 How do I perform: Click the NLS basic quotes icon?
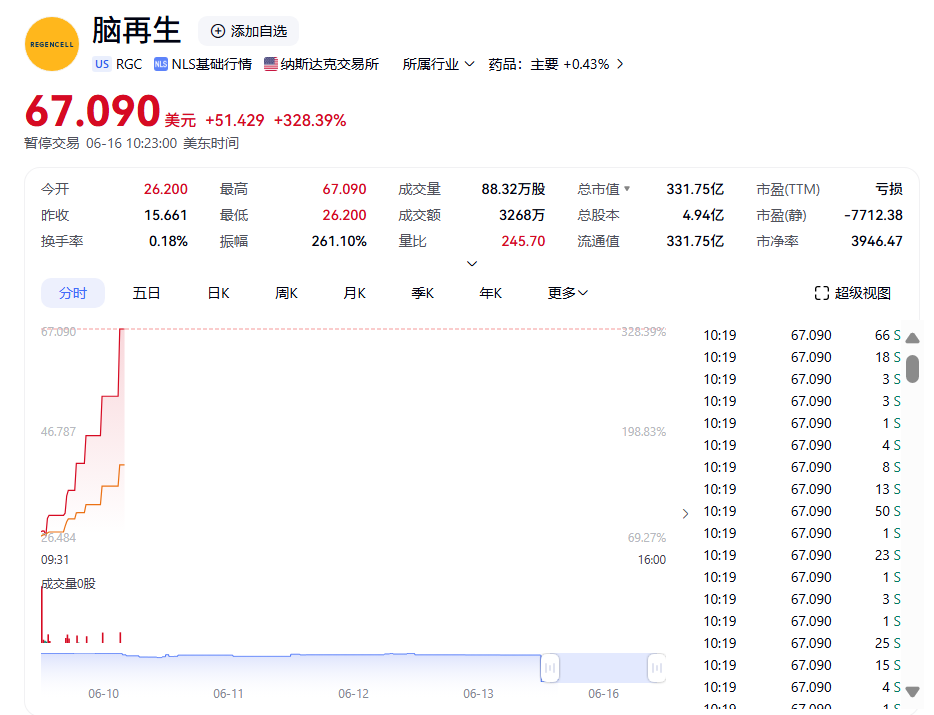(161, 64)
